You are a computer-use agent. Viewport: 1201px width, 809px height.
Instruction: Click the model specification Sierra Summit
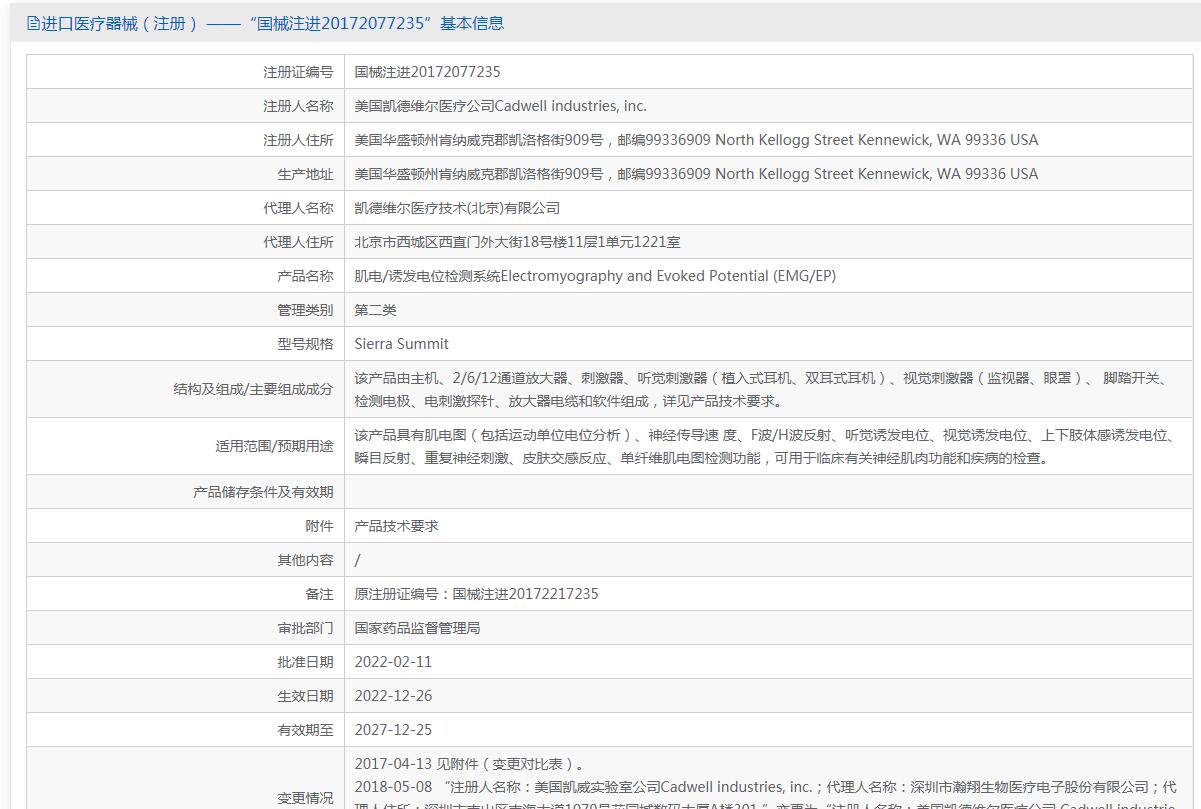[401, 344]
